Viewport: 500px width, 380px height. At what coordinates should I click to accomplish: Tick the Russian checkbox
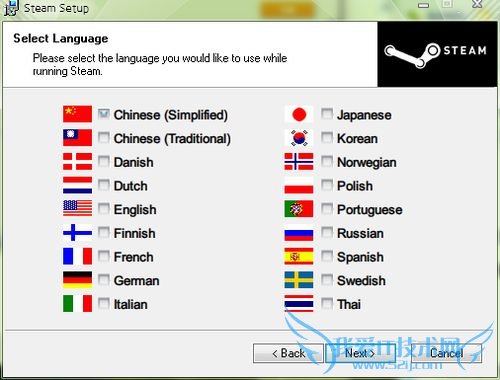327,232
